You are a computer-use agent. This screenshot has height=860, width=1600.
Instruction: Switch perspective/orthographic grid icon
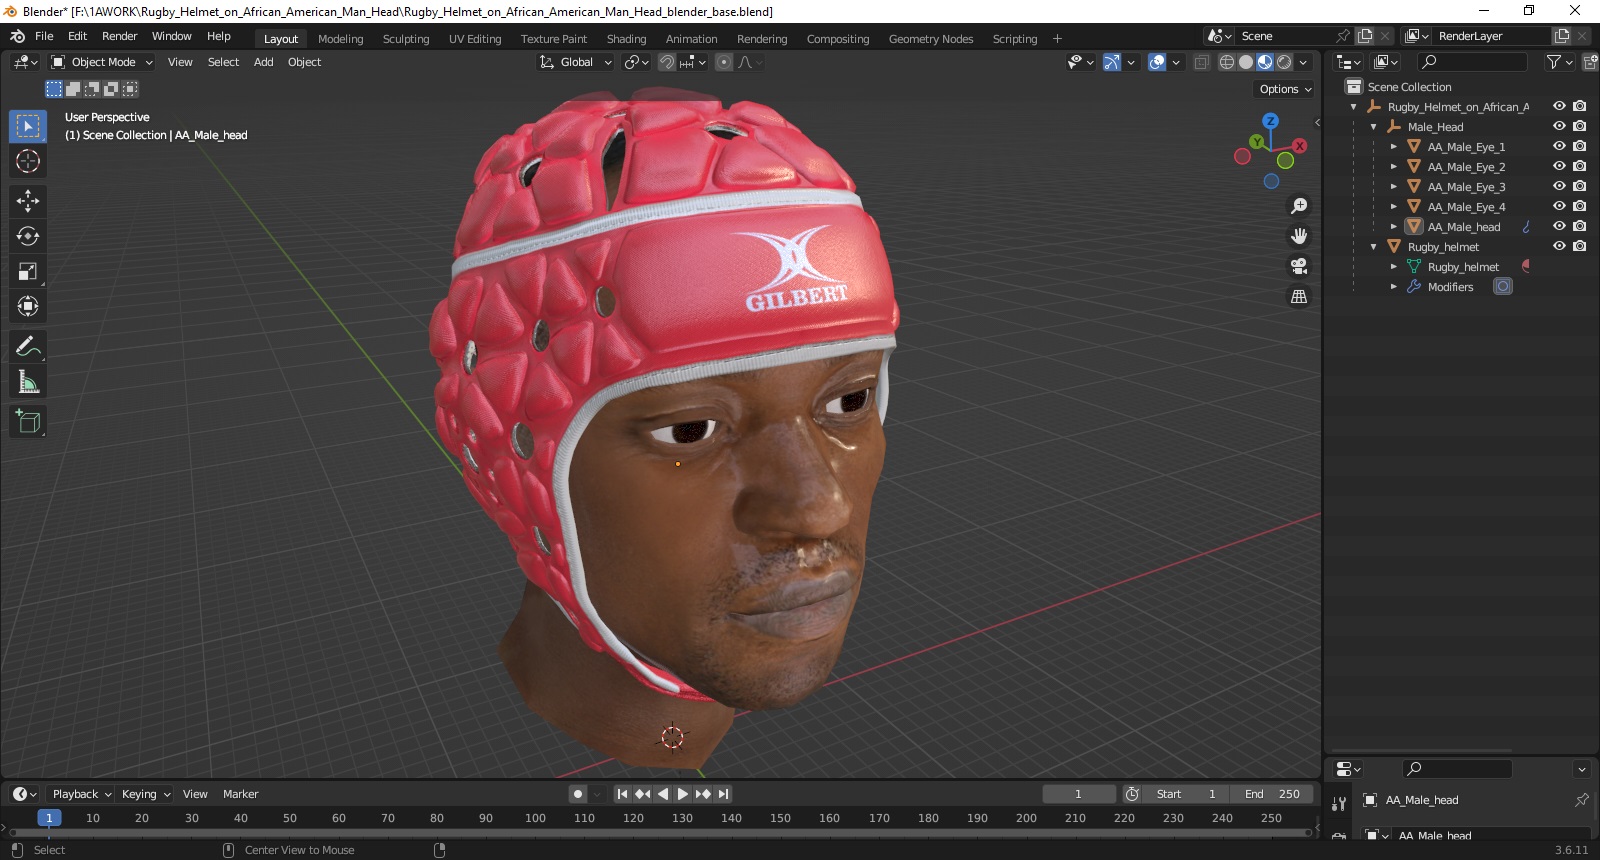point(1299,296)
